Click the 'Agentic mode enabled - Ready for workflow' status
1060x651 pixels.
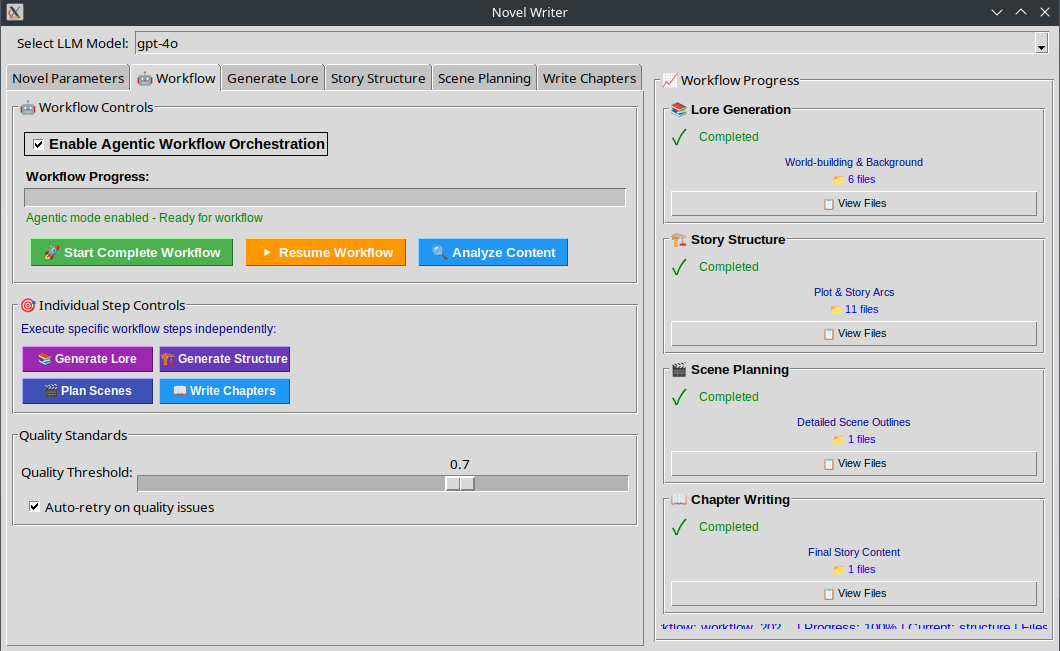point(144,218)
